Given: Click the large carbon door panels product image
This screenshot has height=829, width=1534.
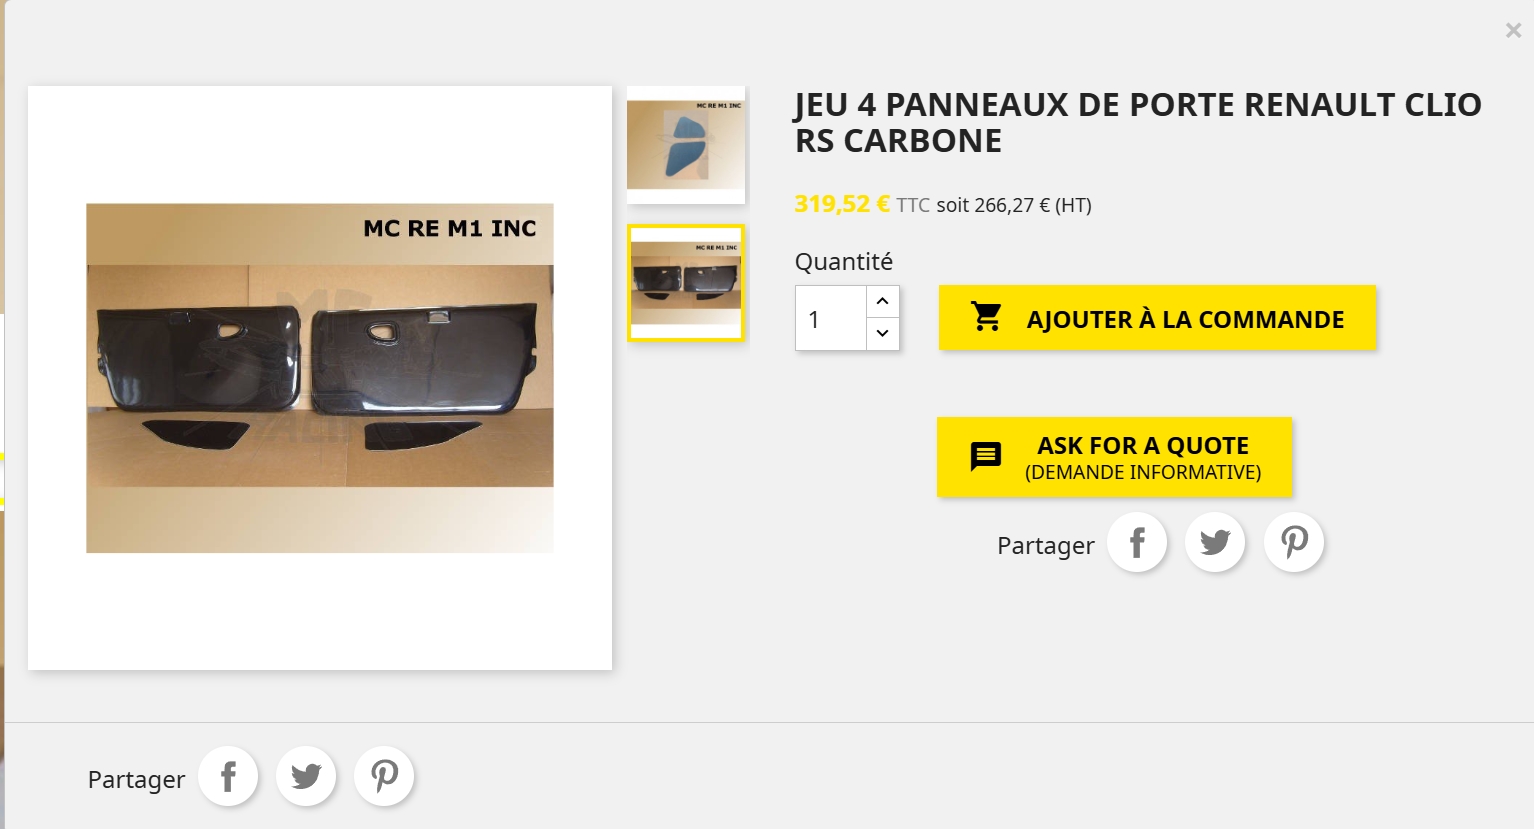Looking at the screenshot, I should point(320,378).
